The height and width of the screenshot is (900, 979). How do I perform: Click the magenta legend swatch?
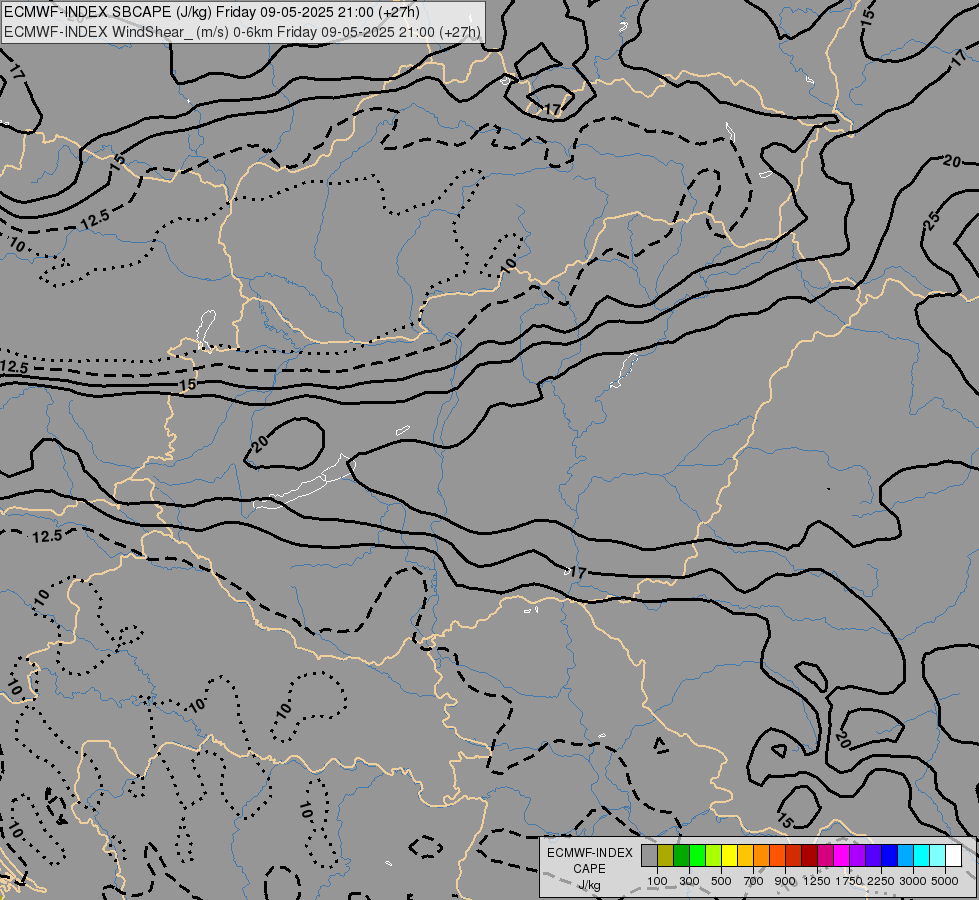(841, 856)
